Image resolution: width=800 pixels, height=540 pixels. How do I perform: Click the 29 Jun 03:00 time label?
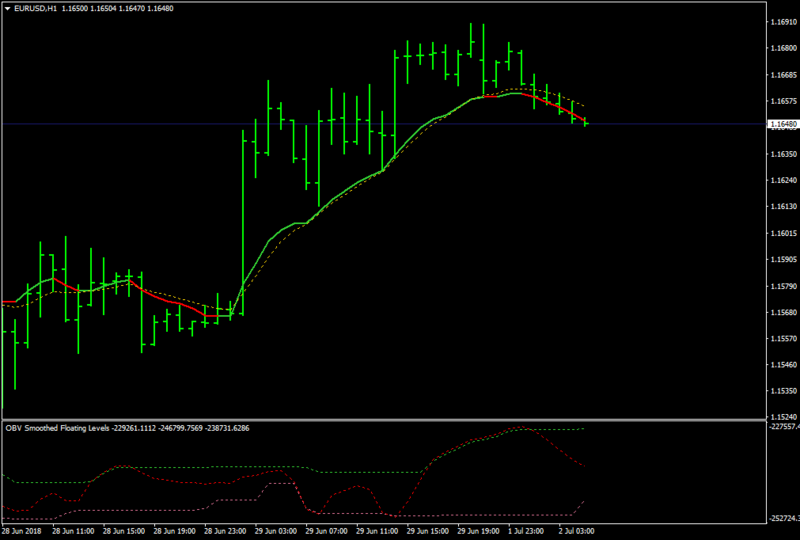pyautogui.click(x=276, y=531)
